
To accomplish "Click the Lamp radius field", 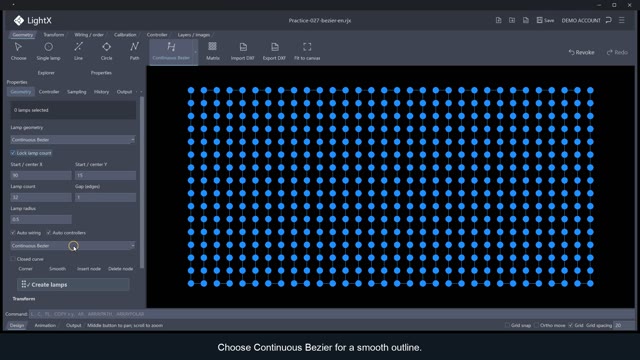I will coord(41,219).
